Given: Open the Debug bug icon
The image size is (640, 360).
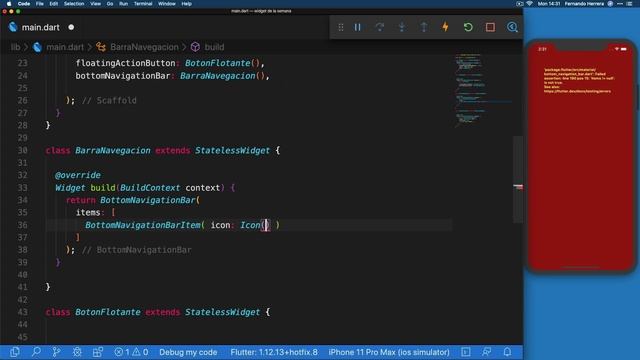Looking at the screenshot, I should (x=77, y=352).
